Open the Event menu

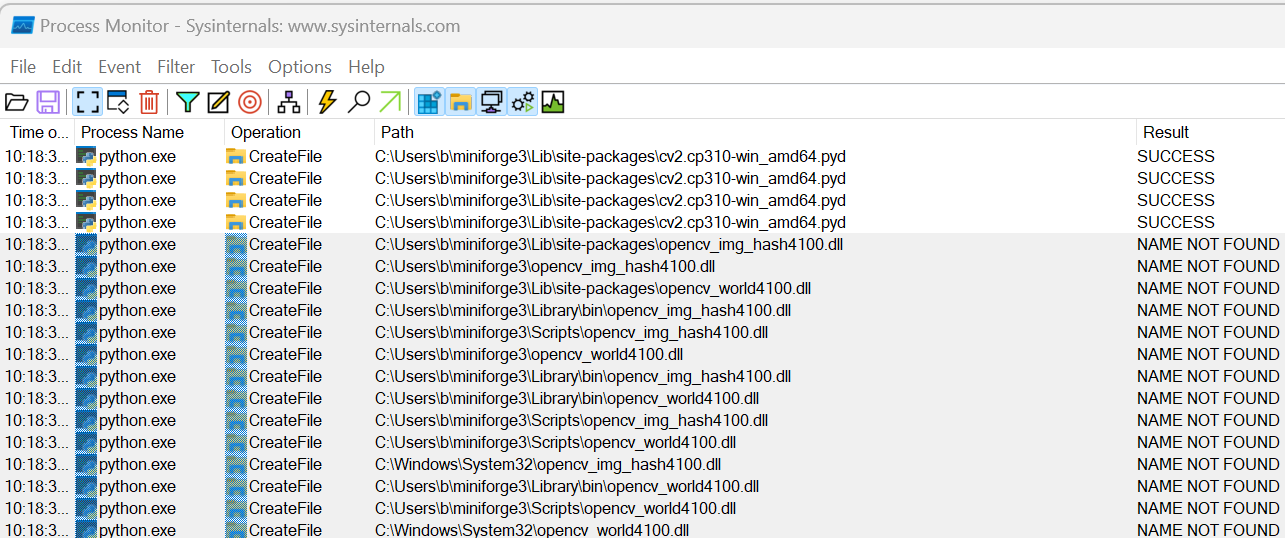point(119,67)
